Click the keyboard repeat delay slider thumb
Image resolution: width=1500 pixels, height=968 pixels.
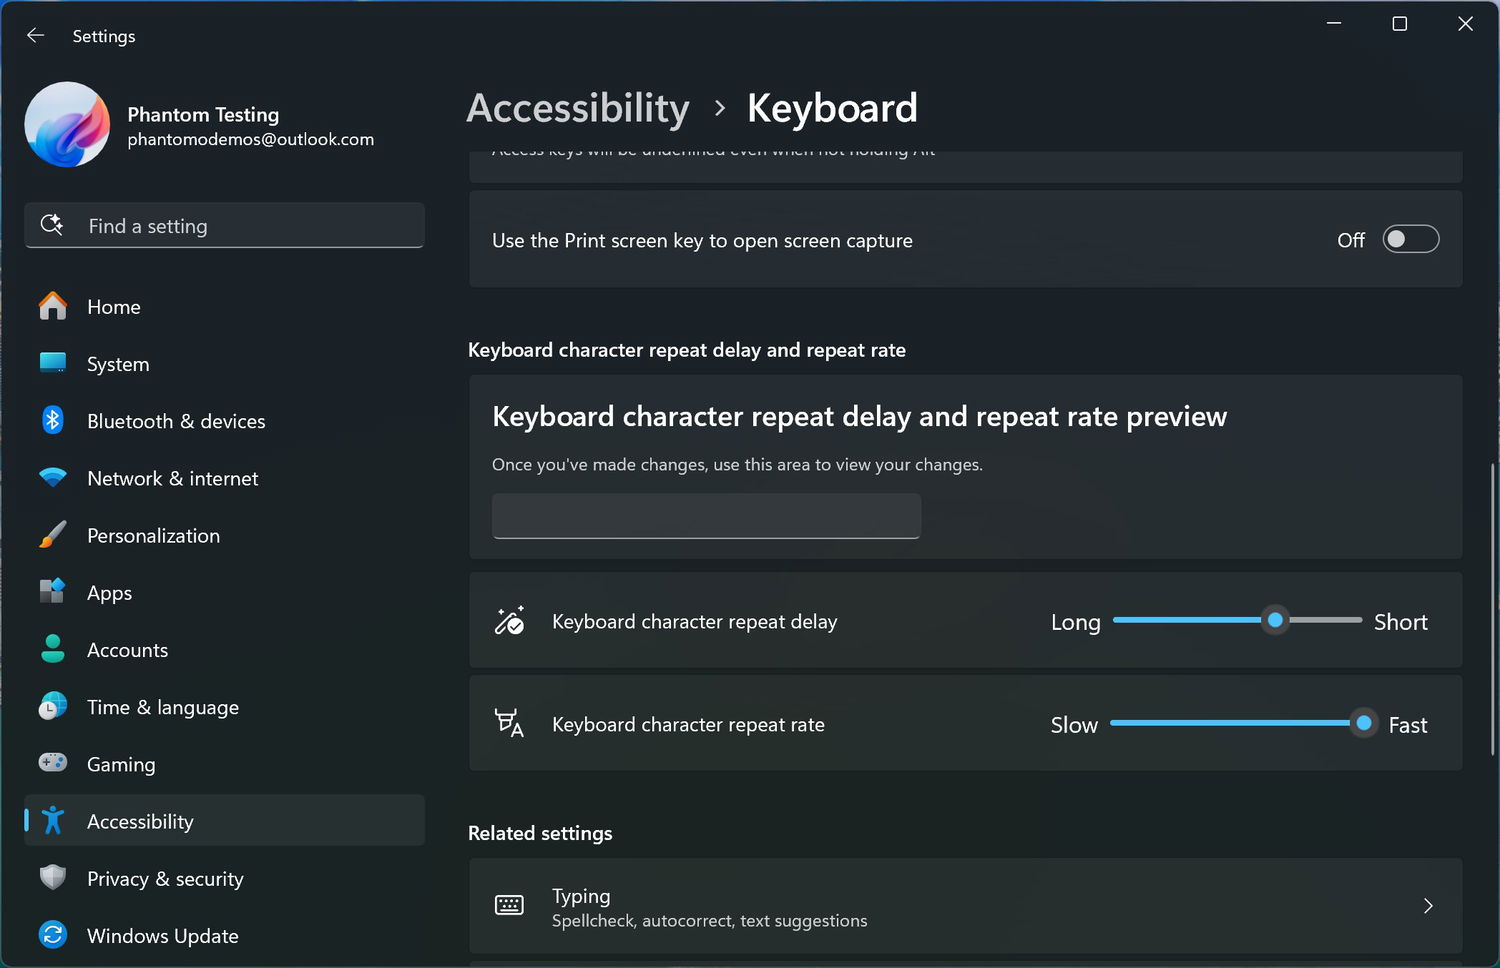1275,620
